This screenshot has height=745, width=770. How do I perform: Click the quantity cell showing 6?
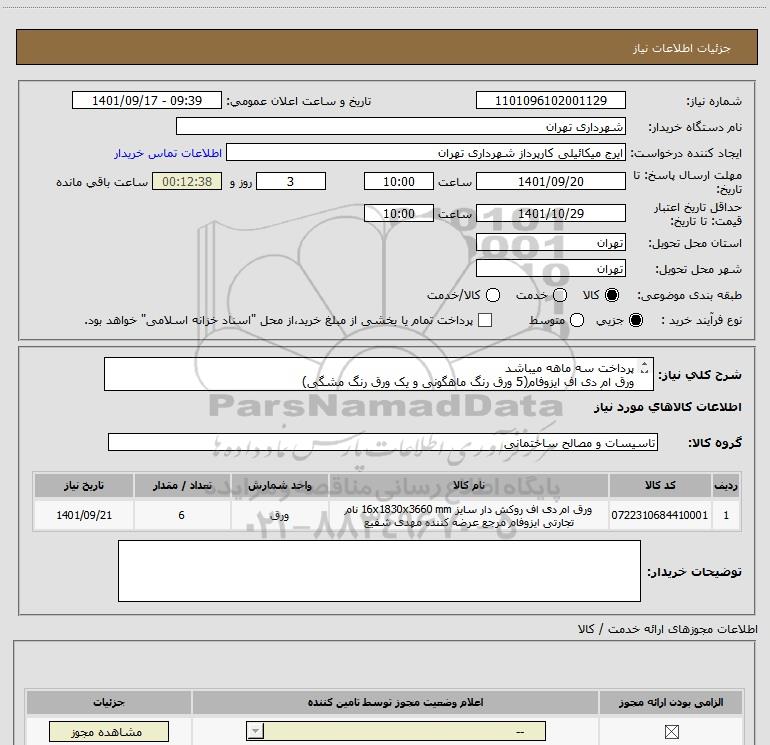click(182, 515)
